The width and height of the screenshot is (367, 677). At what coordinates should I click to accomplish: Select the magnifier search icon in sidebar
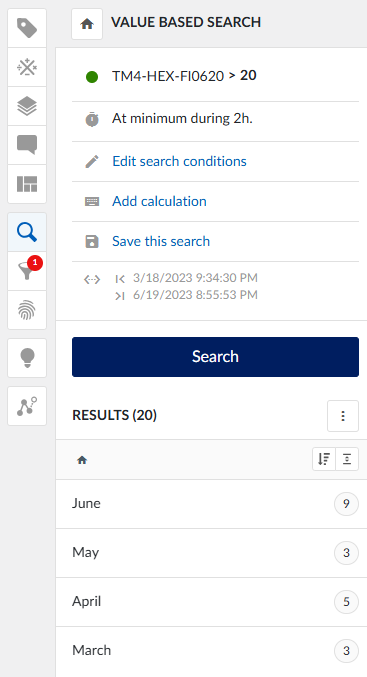[x=27, y=232]
